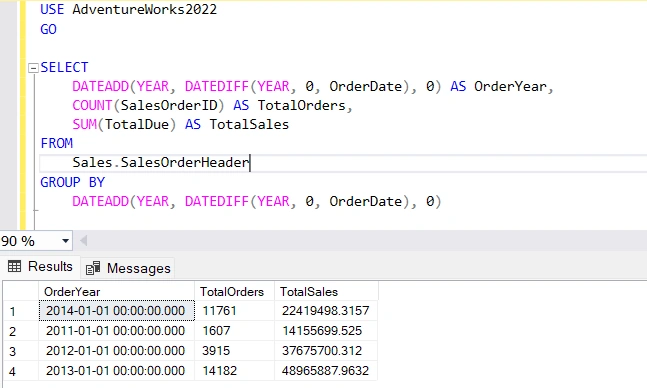The width and height of the screenshot is (647, 388).
Task: Select row header number 2
Action: [21, 331]
